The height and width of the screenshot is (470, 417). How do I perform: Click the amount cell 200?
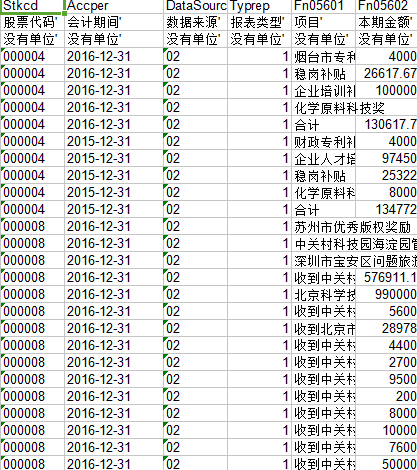pyautogui.click(x=386, y=396)
